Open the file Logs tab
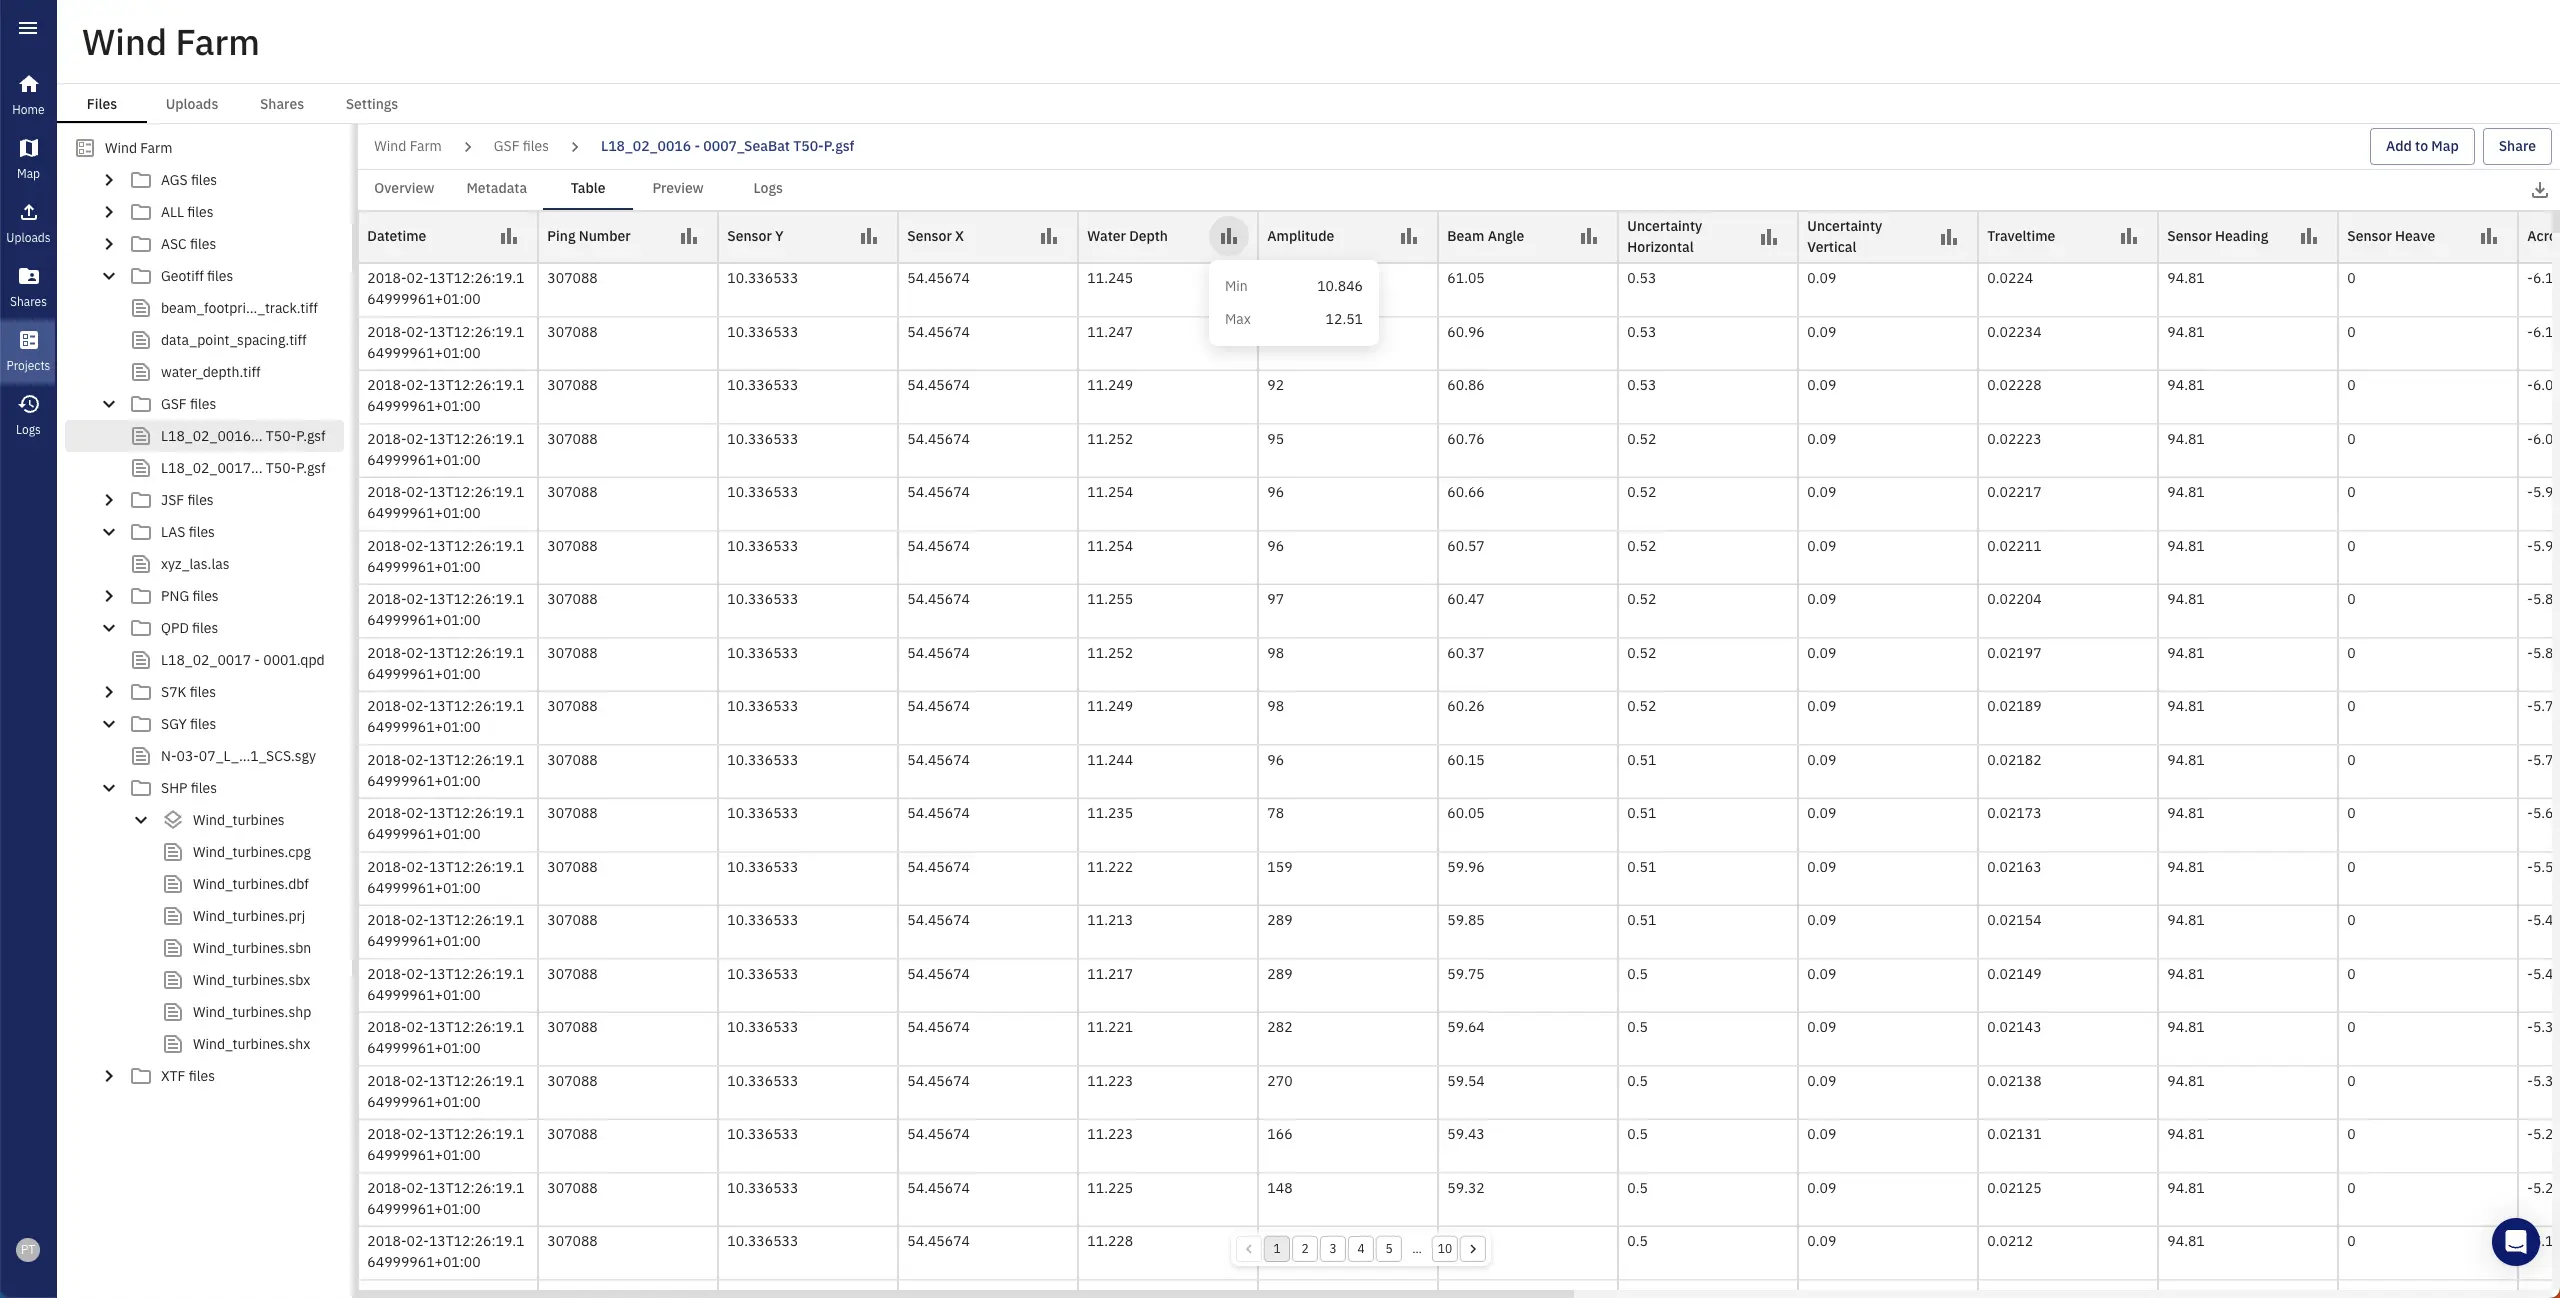 (768, 188)
